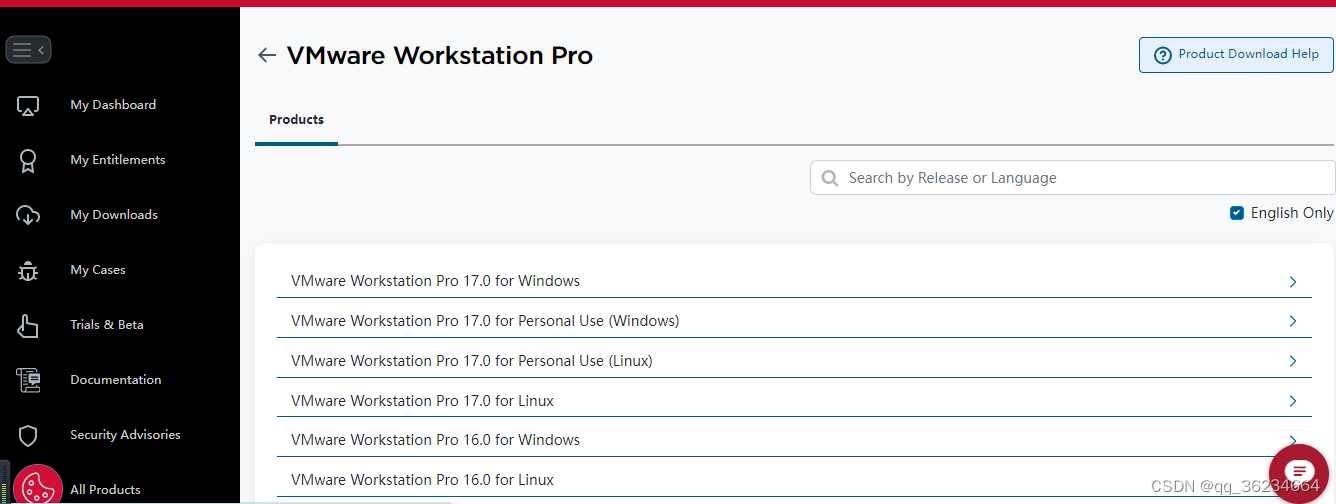This screenshot has width=1336, height=504.
Task: Open VMware Workstation Pro 16.0 for Linux
Action: coord(794,480)
